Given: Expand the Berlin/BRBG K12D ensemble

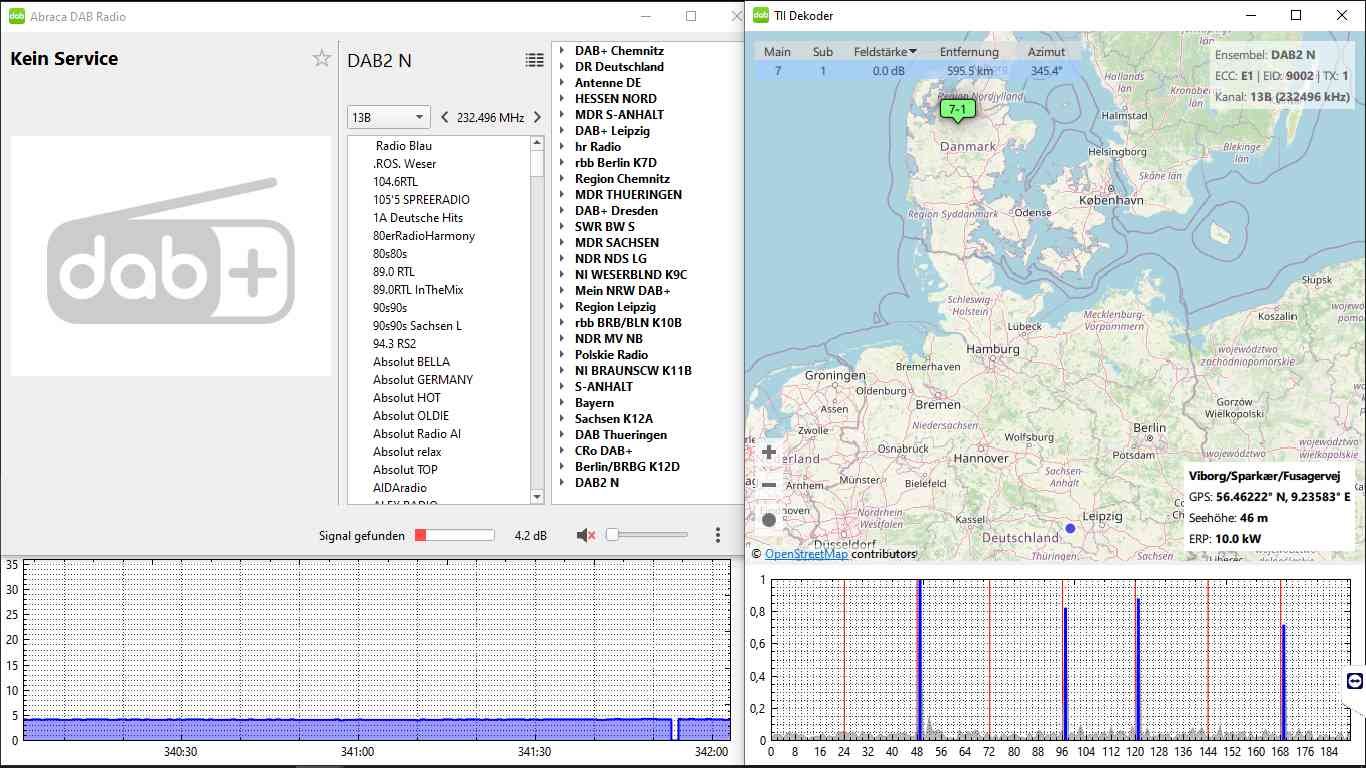Looking at the screenshot, I should click(562, 467).
